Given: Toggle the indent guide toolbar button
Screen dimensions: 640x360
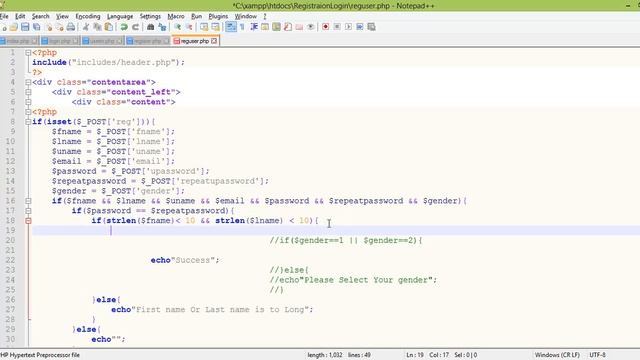Looking at the screenshot, I should point(253,27).
